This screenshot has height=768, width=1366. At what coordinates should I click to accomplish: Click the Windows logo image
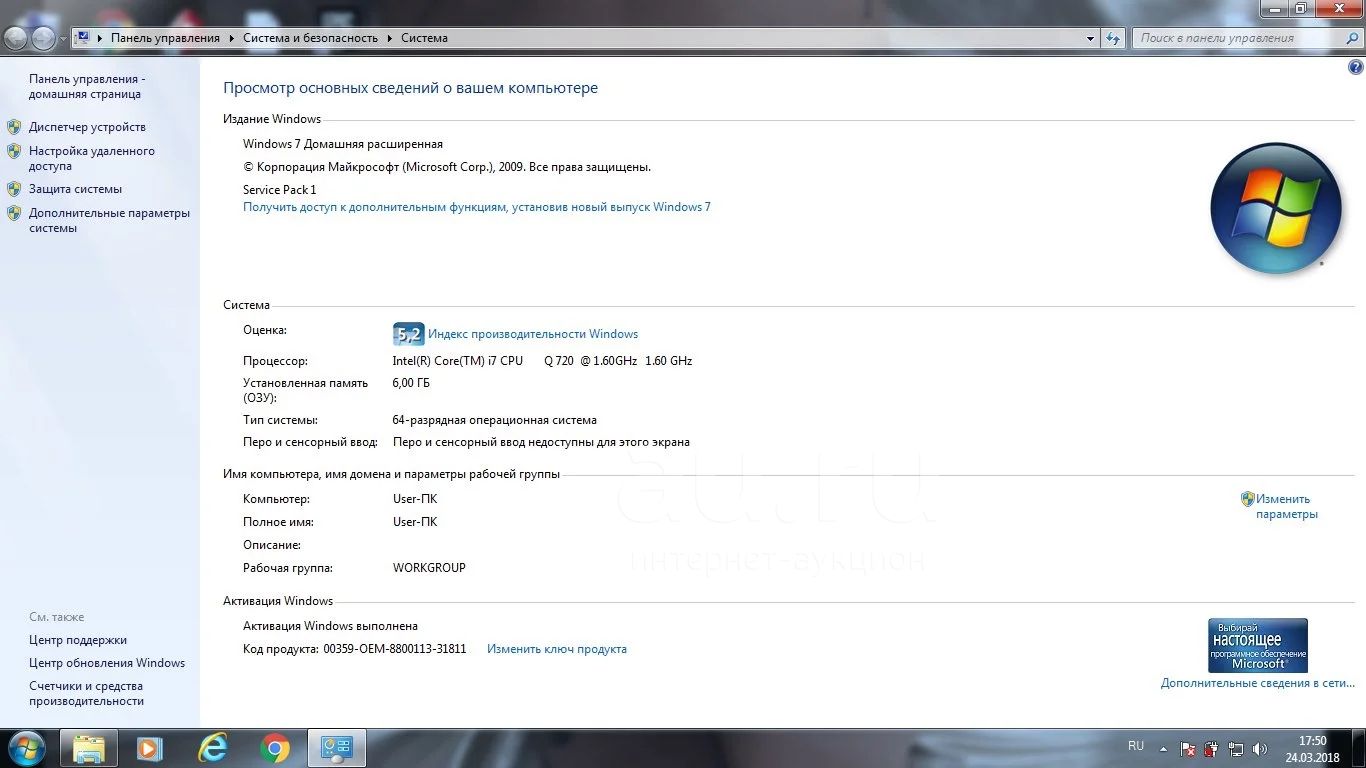(x=1275, y=209)
